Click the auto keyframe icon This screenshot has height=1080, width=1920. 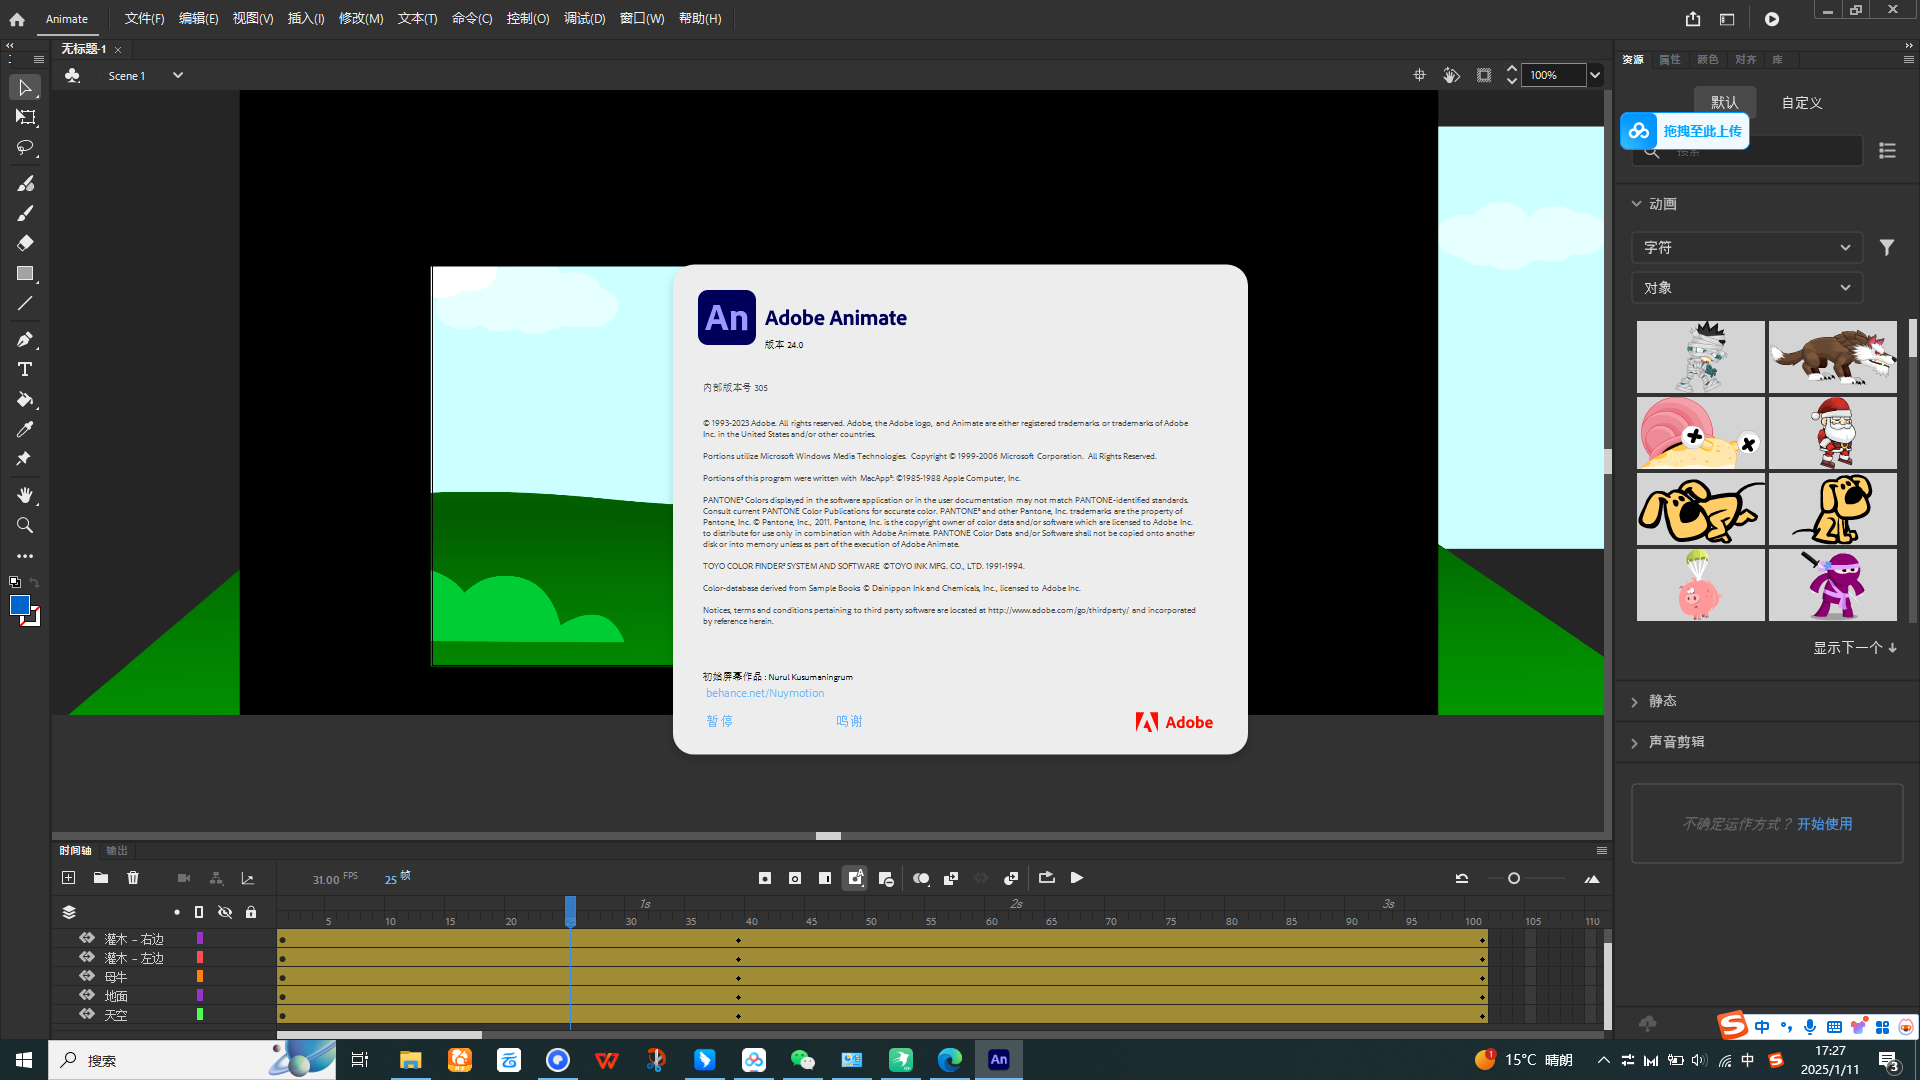click(855, 878)
